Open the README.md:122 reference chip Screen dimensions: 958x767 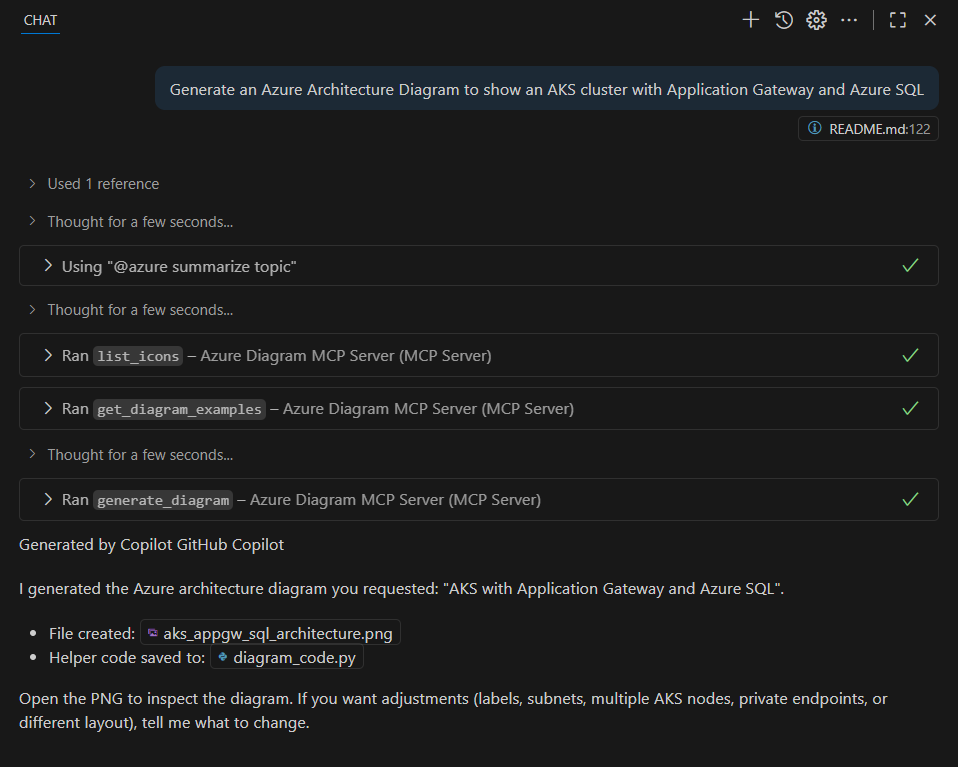(868, 128)
